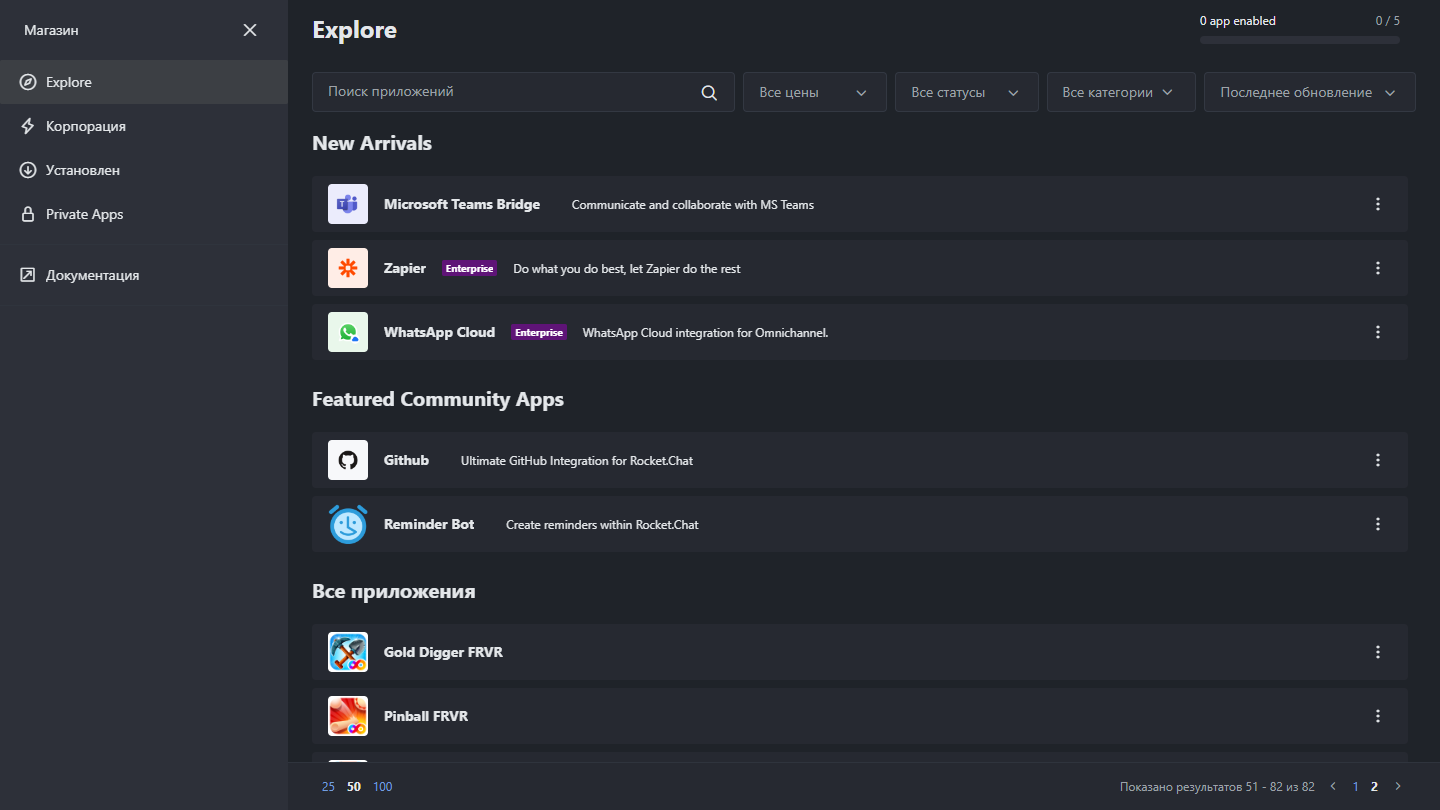Open Microsoft Teams Bridge app title
The image size is (1440, 810).
[x=462, y=204]
